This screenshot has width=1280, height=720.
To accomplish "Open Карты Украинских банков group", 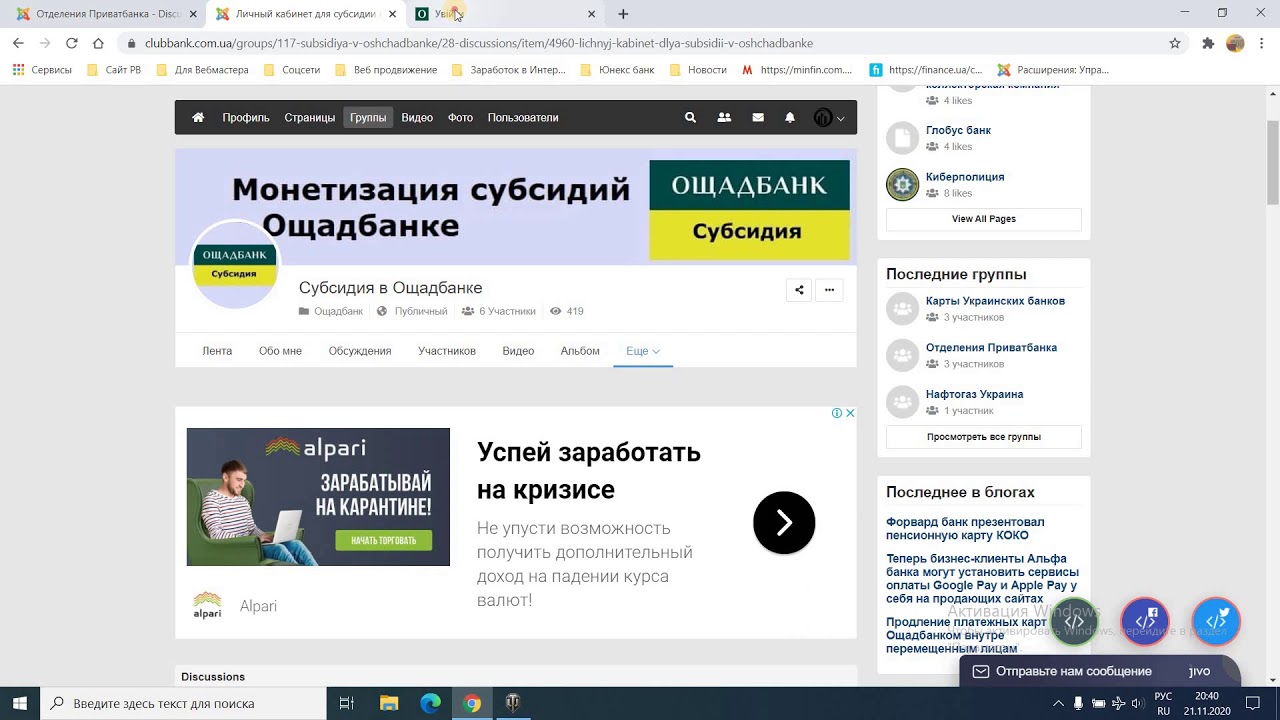I will (995, 301).
